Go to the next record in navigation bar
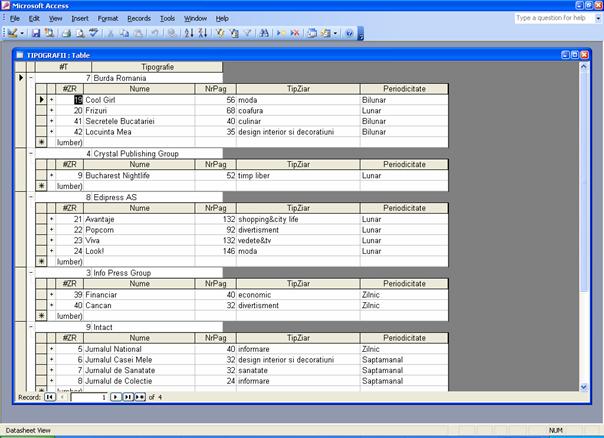 pyautogui.click(x=115, y=397)
